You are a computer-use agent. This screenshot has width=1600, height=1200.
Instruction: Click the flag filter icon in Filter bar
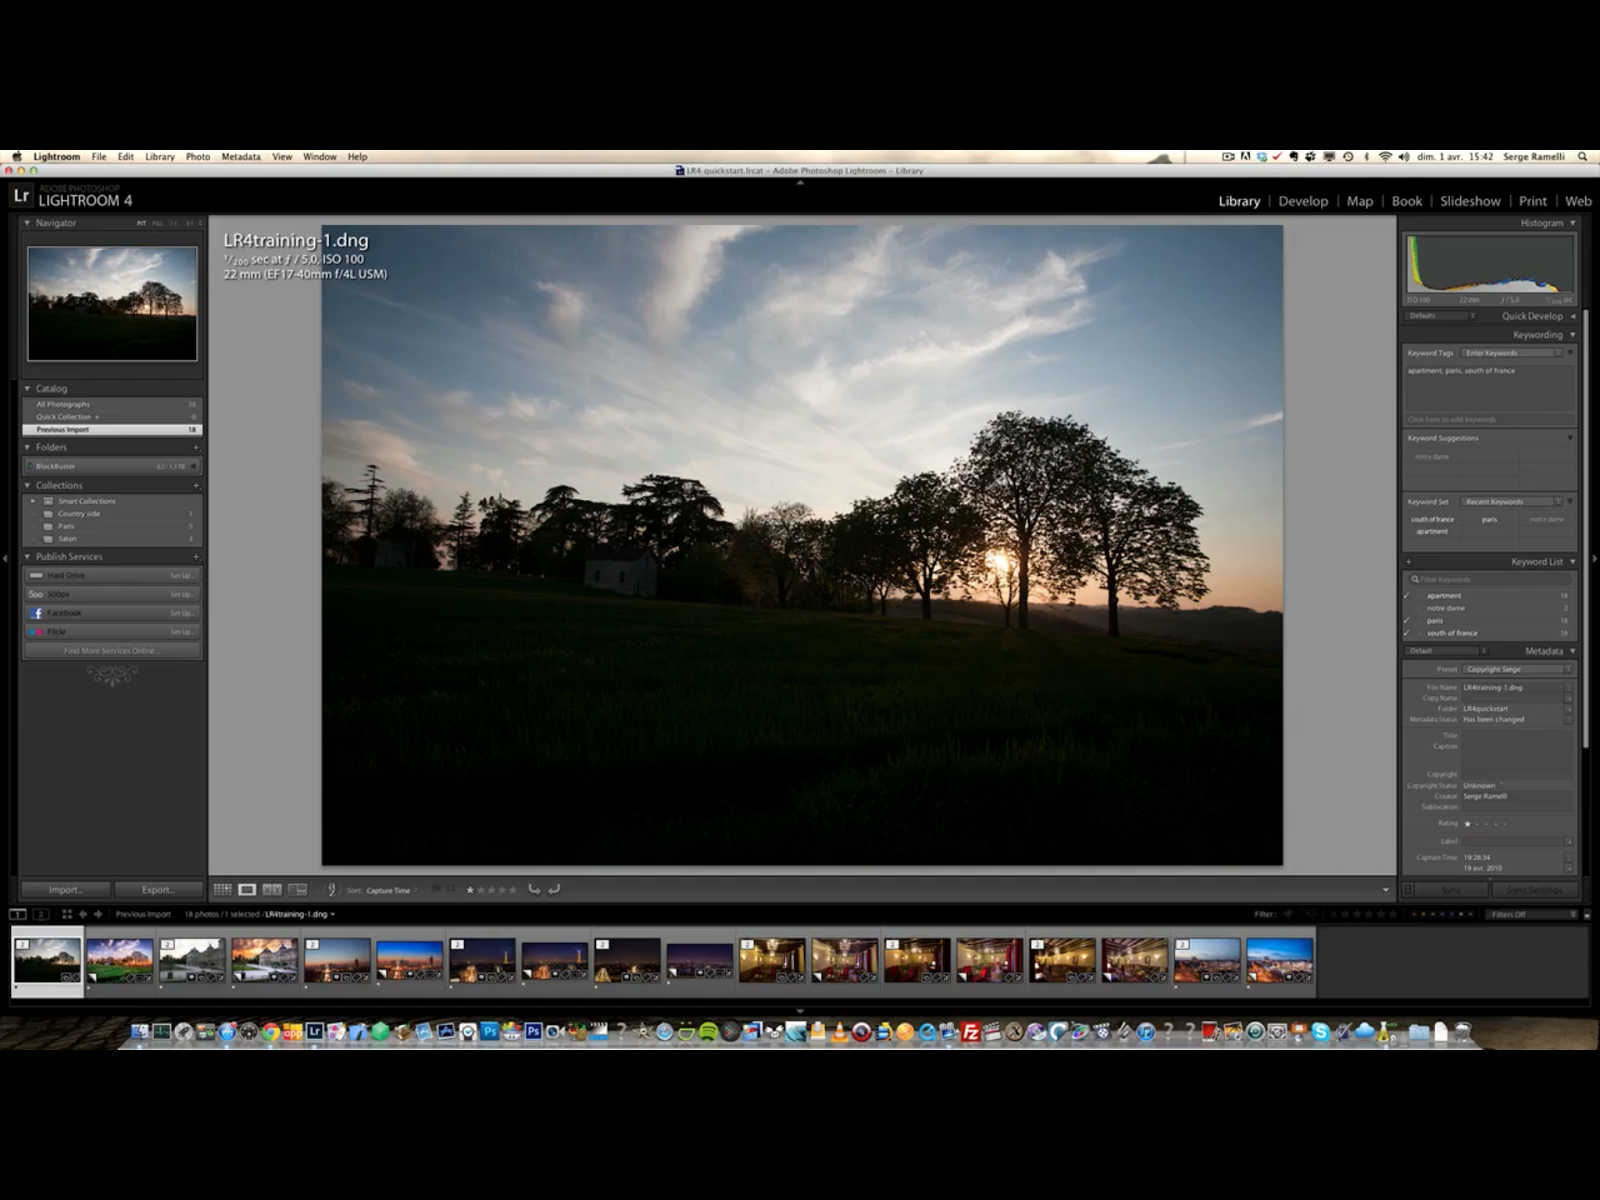[x=1288, y=914]
